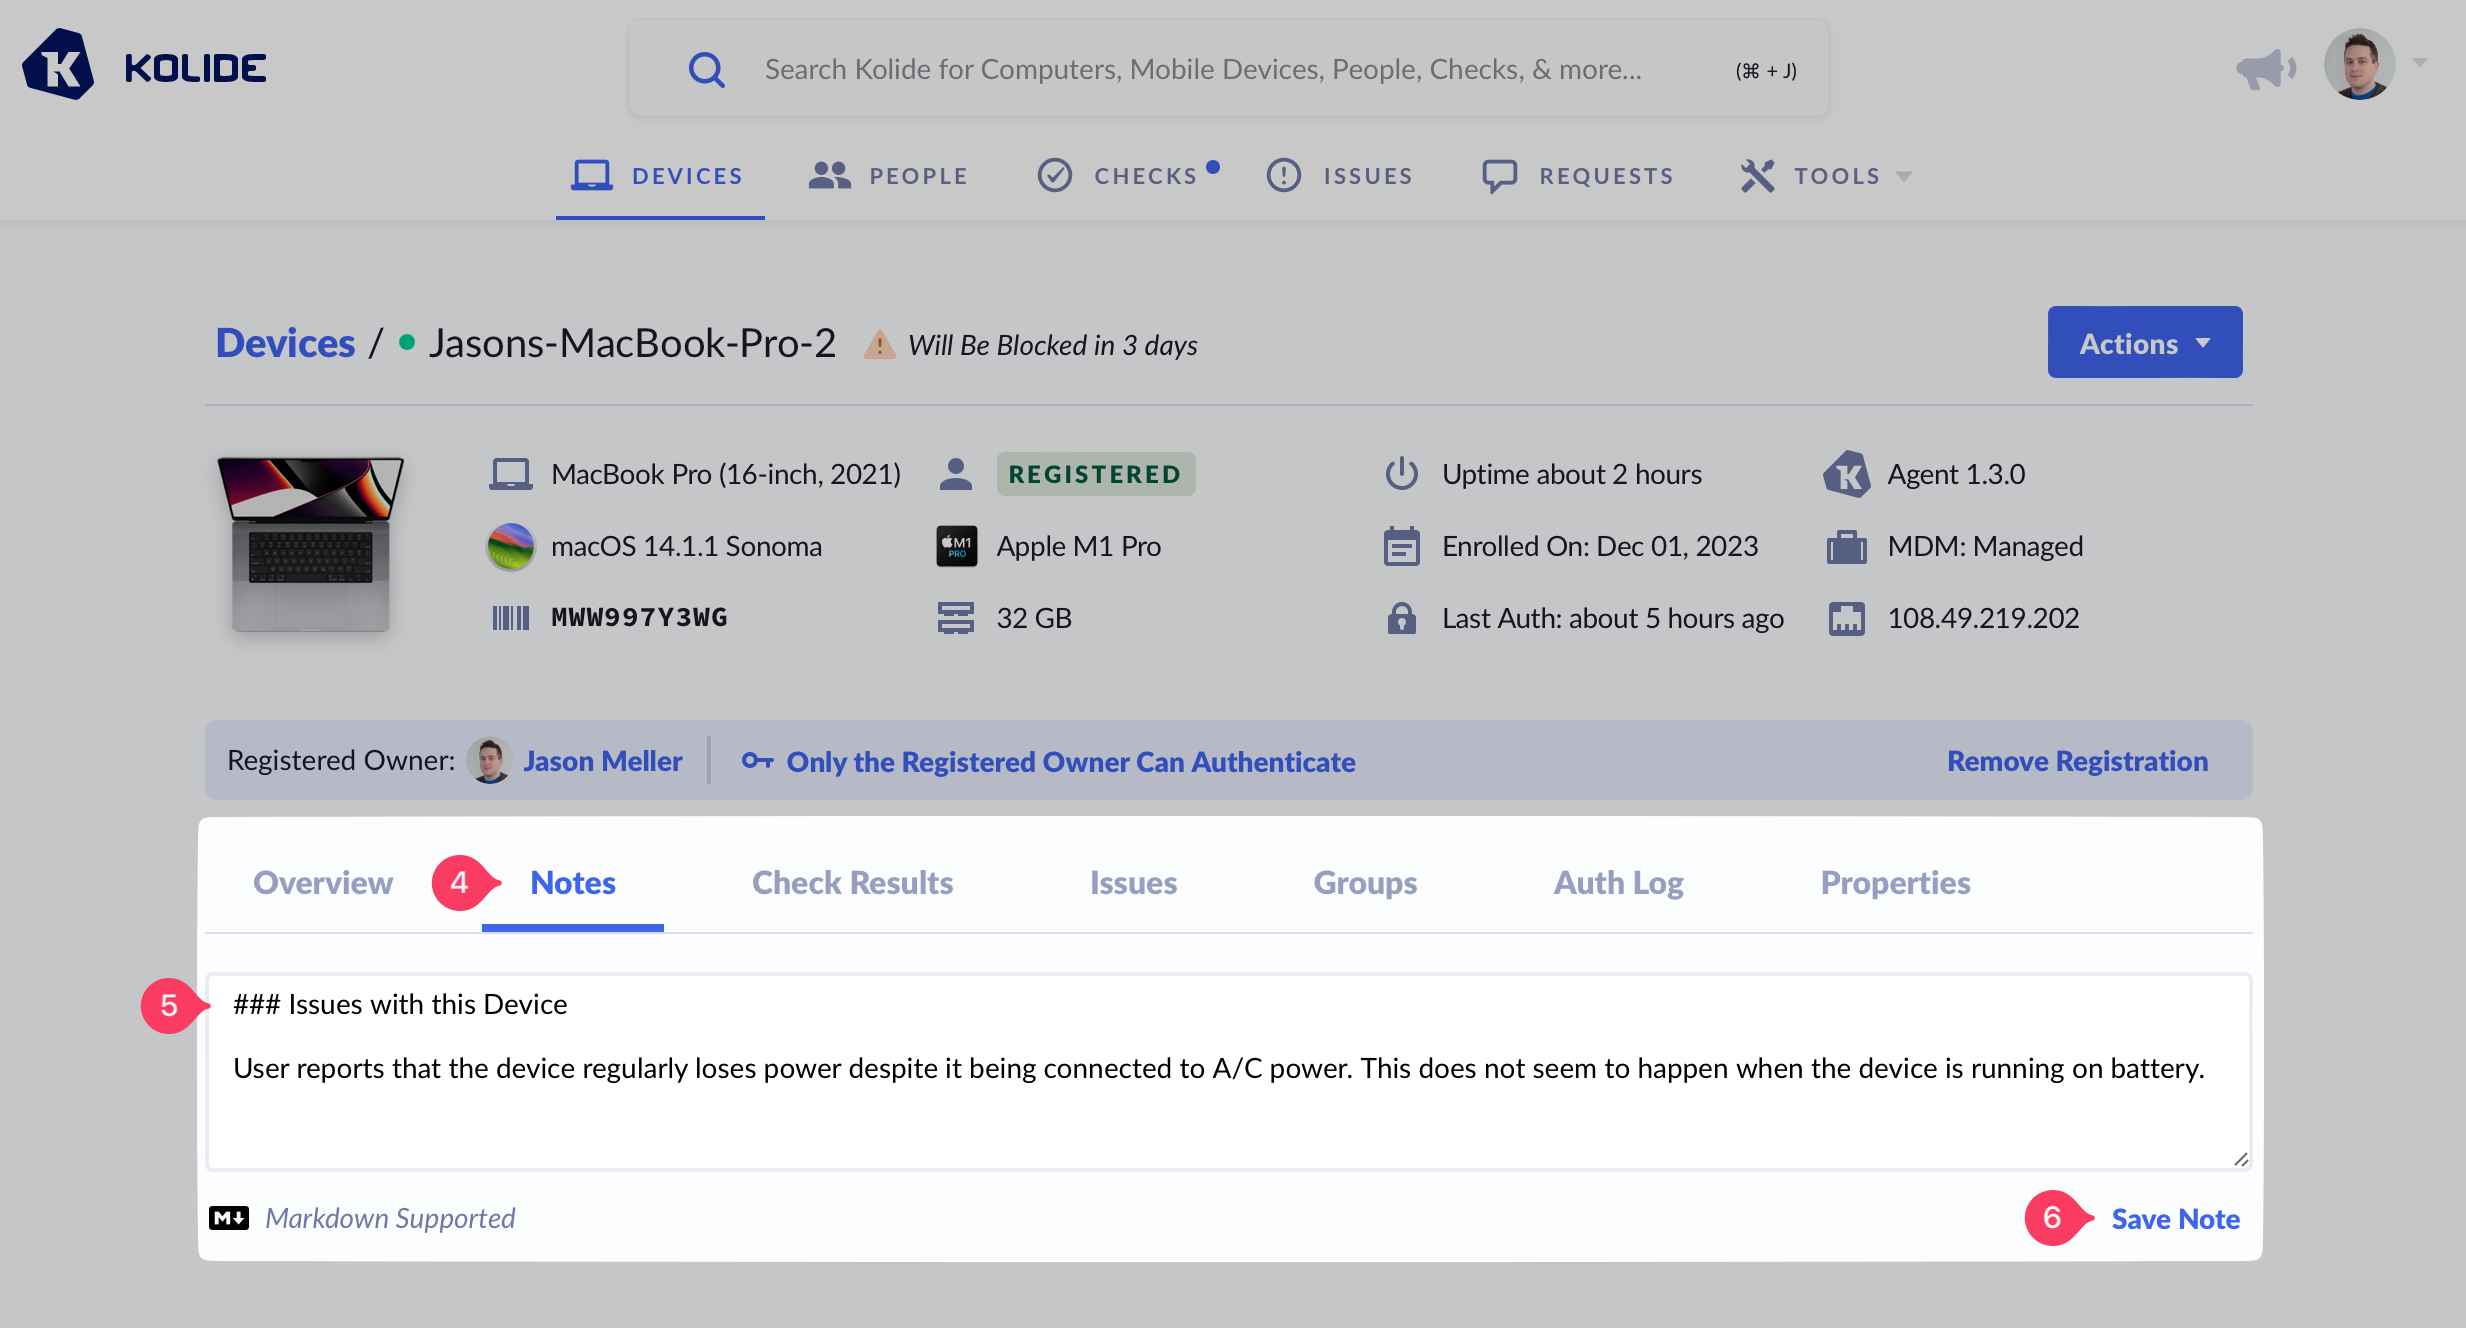Click the Kolide agent version icon
The width and height of the screenshot is (2466, 1328).
(1846, 474)
